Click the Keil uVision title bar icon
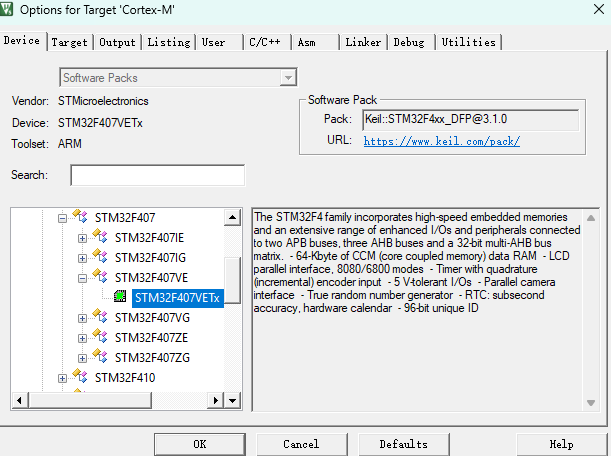 point(6,9)
